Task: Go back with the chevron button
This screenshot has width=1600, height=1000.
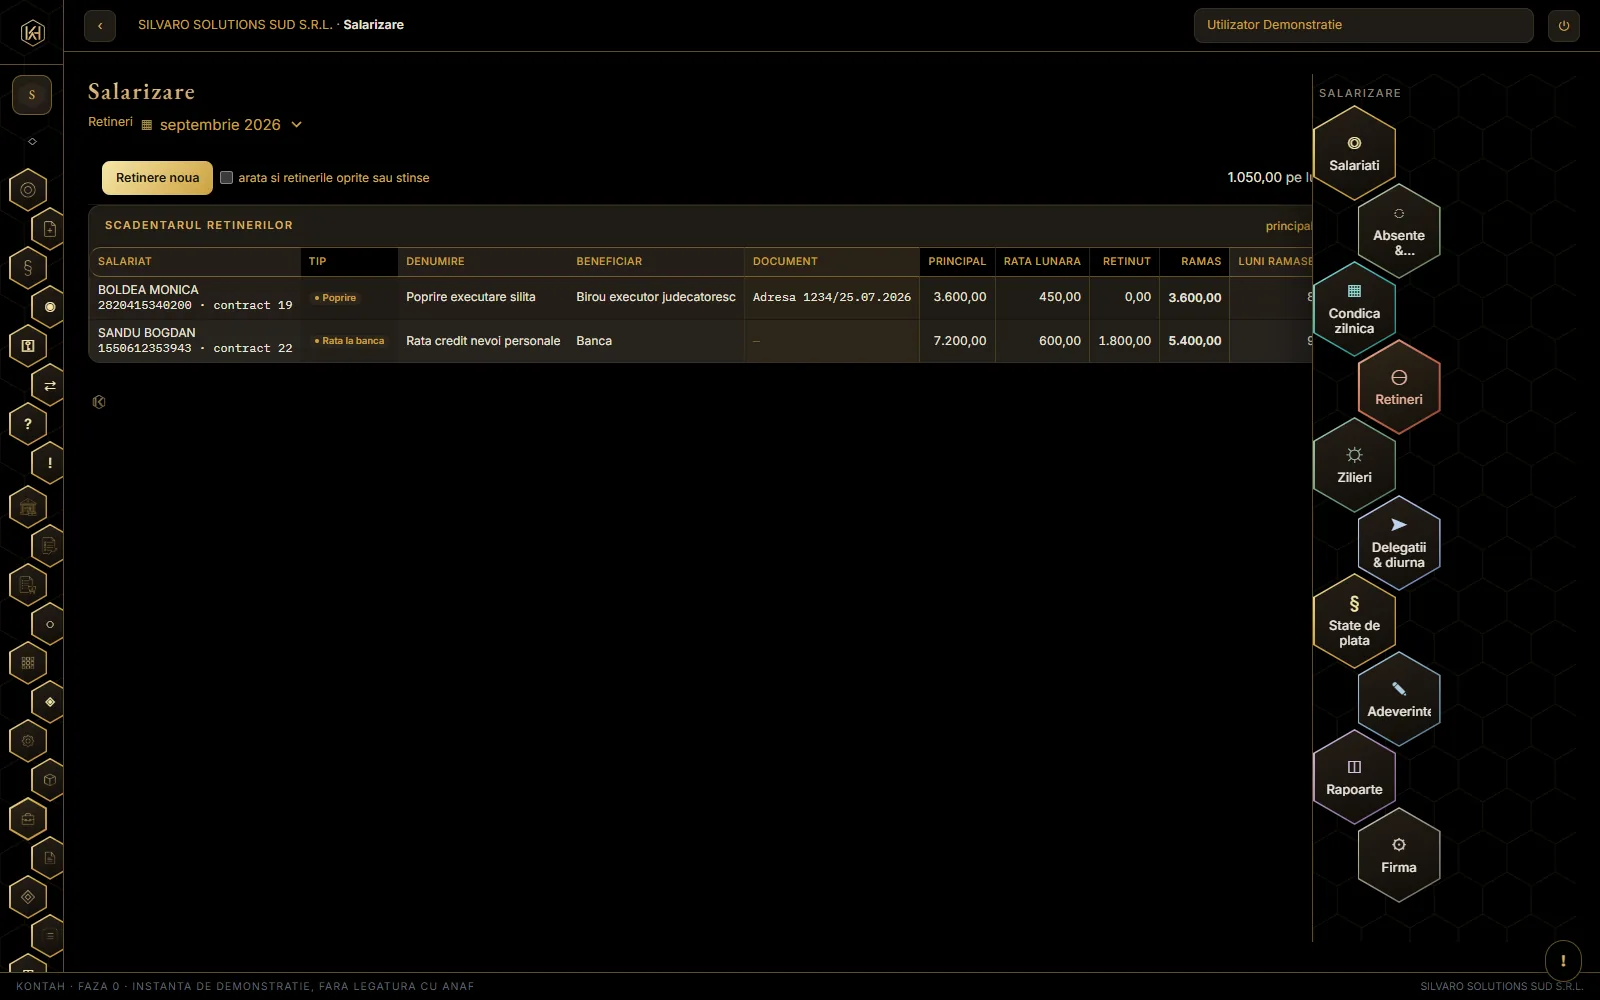Action: click(100, 26)
